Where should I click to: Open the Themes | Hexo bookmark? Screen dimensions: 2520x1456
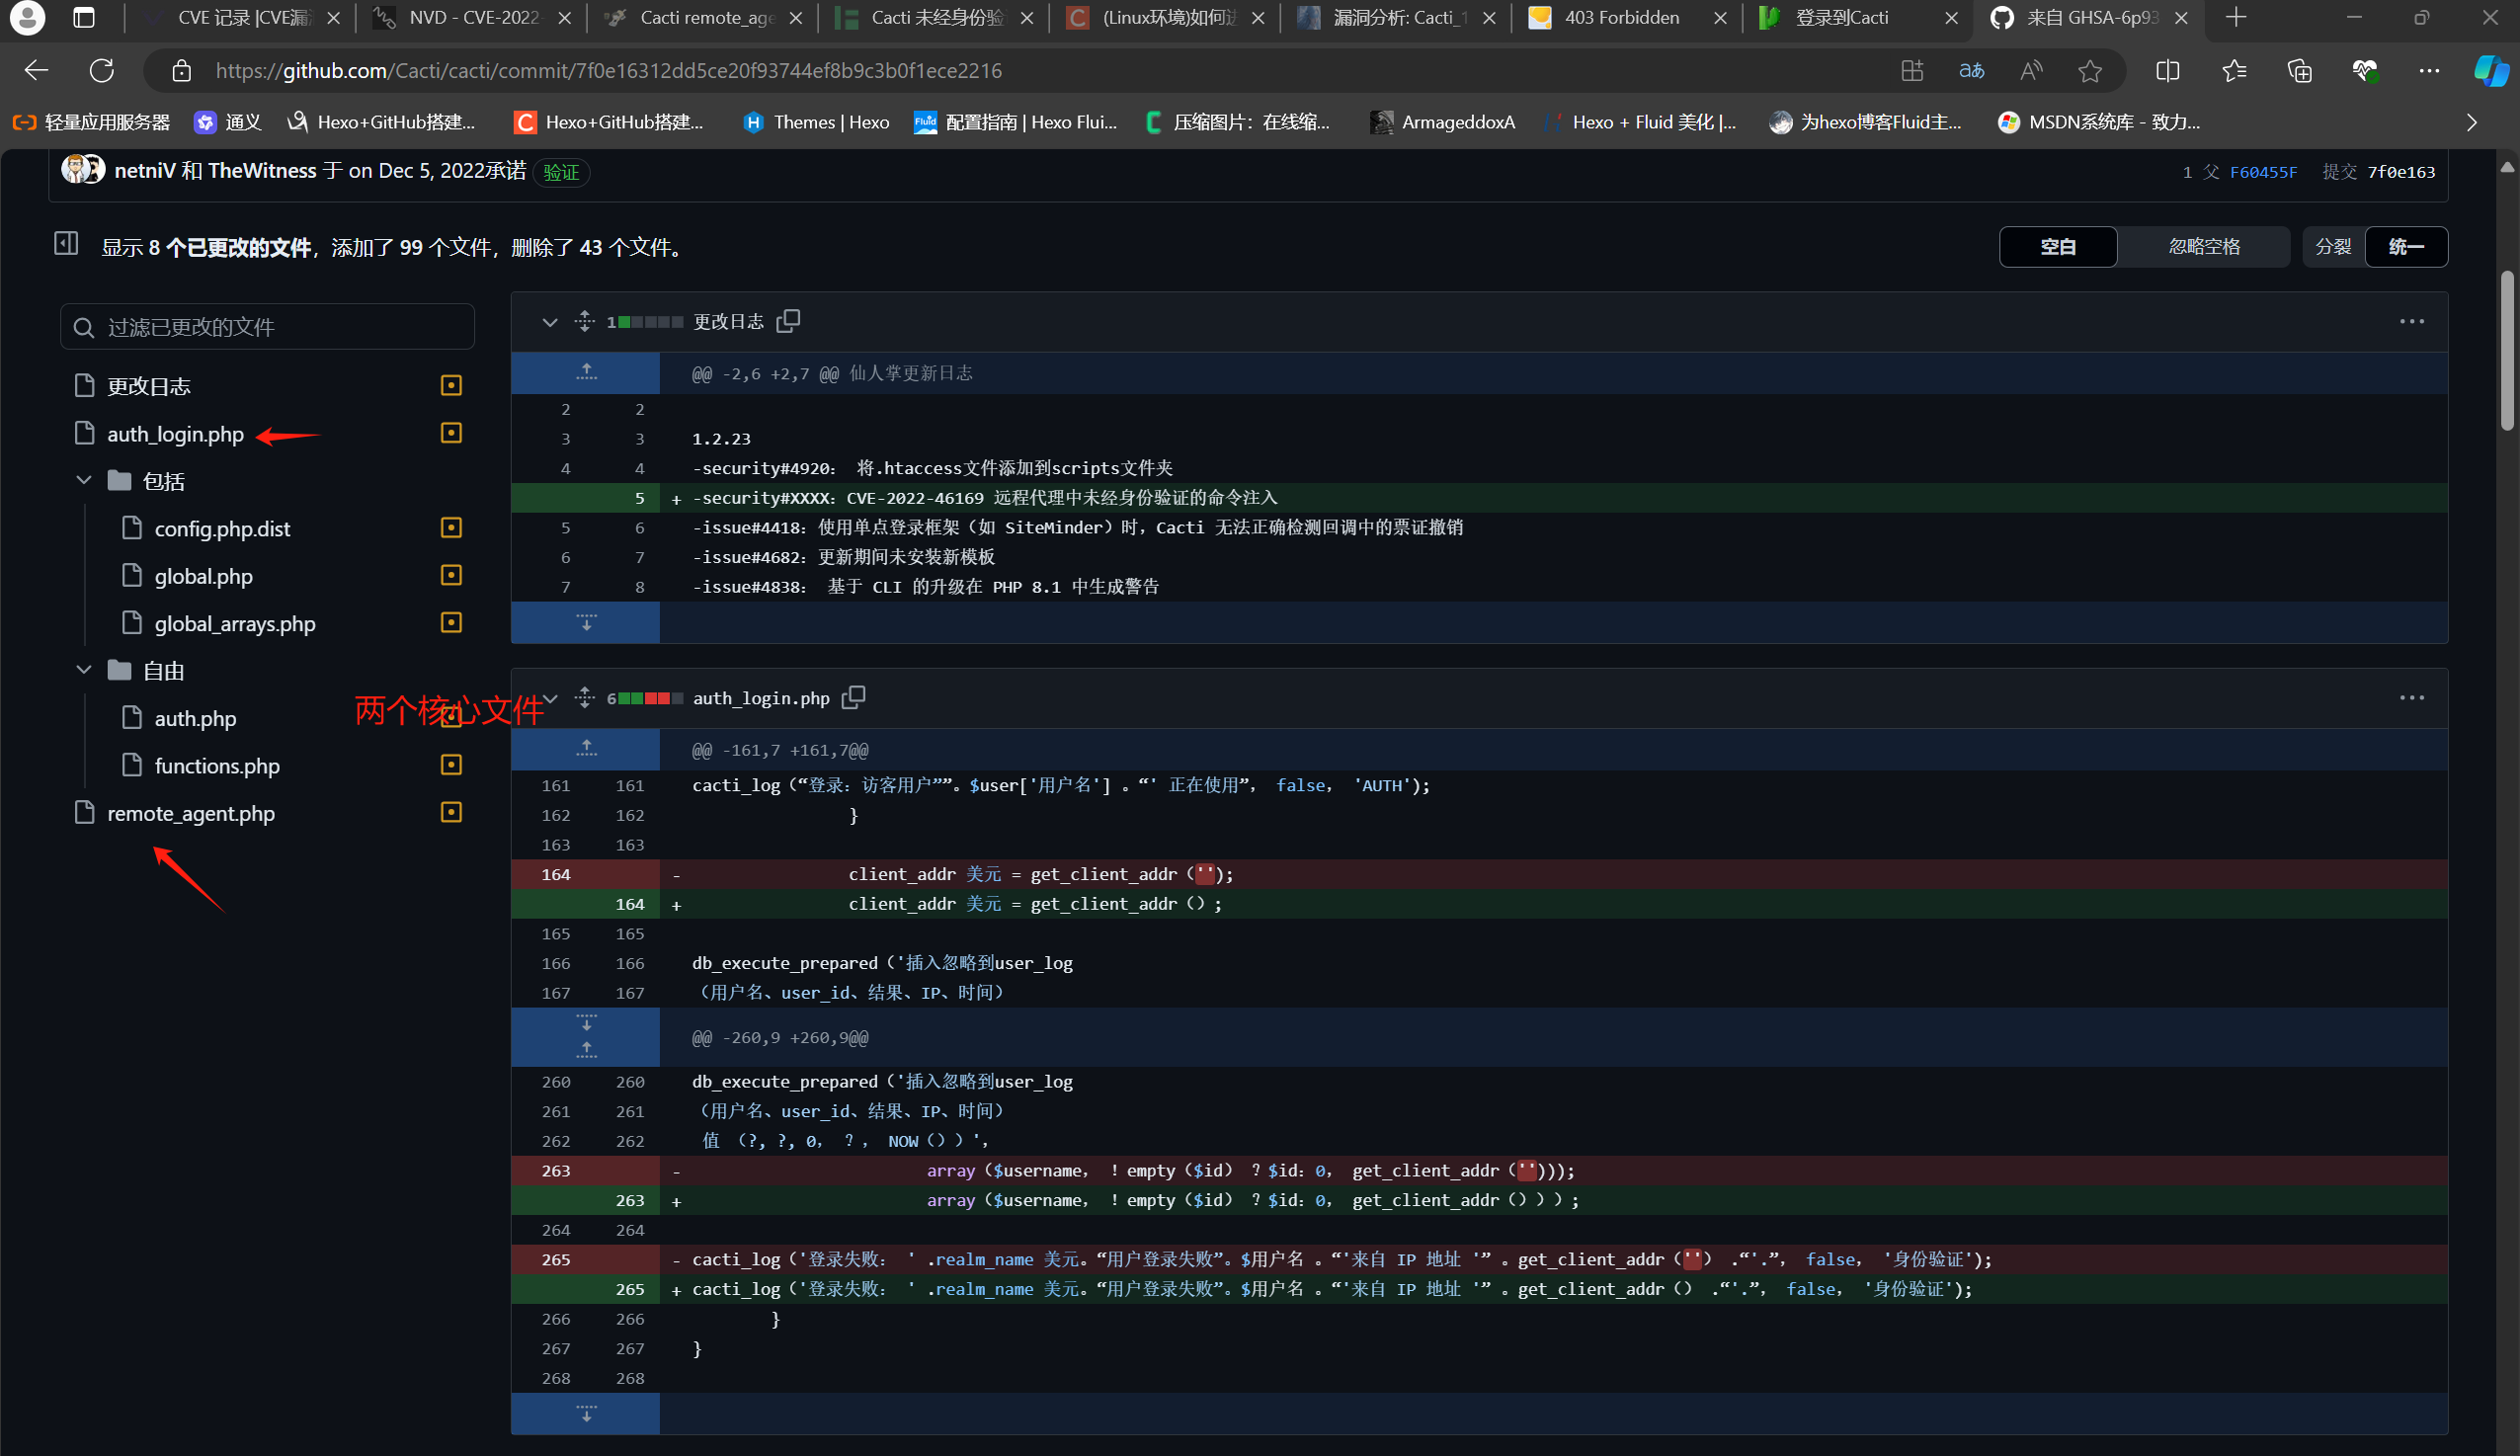816,122
